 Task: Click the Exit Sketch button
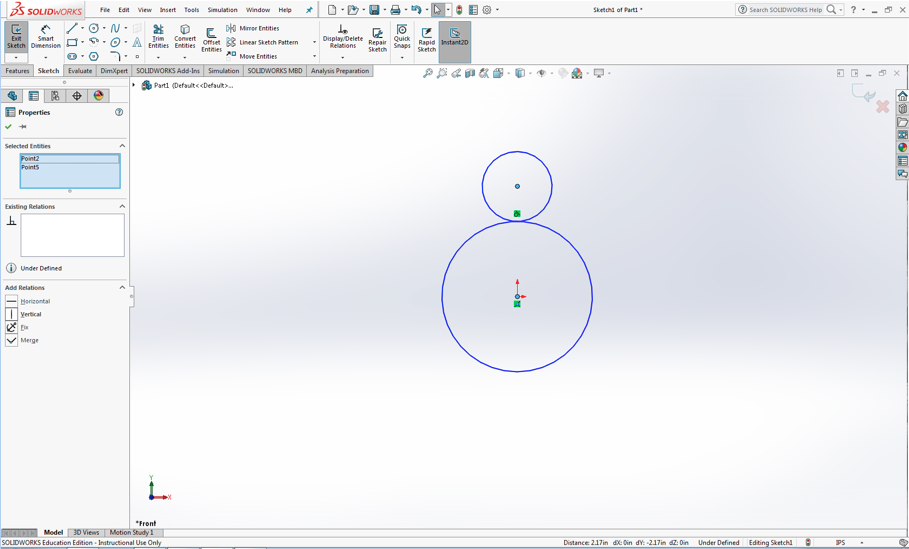(16, 38)
